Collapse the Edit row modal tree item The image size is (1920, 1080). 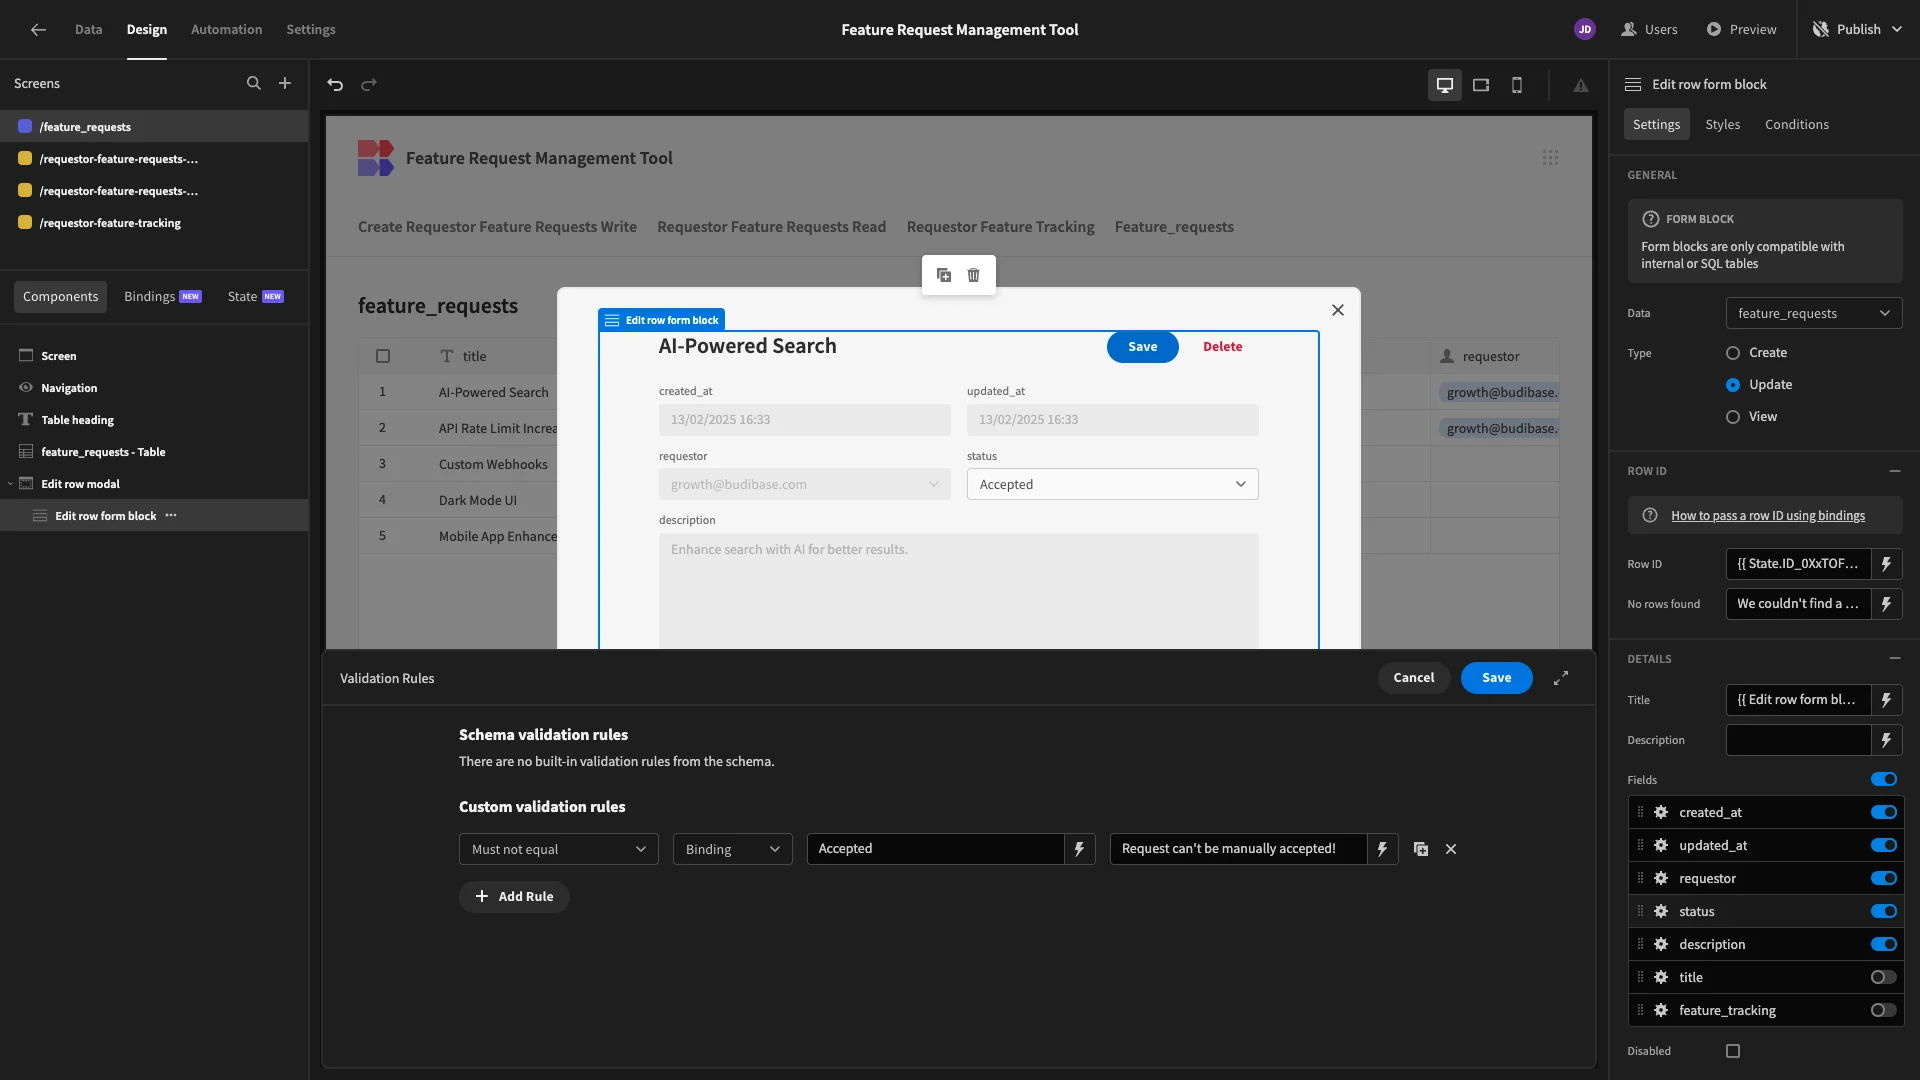coord(10,484)
